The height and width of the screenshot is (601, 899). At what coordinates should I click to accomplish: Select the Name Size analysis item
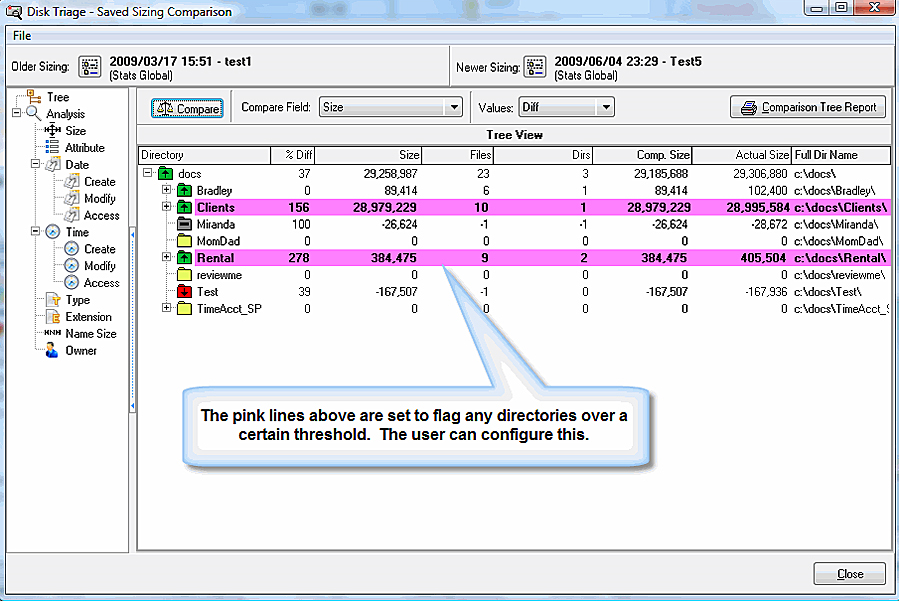click(x=90, y=334)
